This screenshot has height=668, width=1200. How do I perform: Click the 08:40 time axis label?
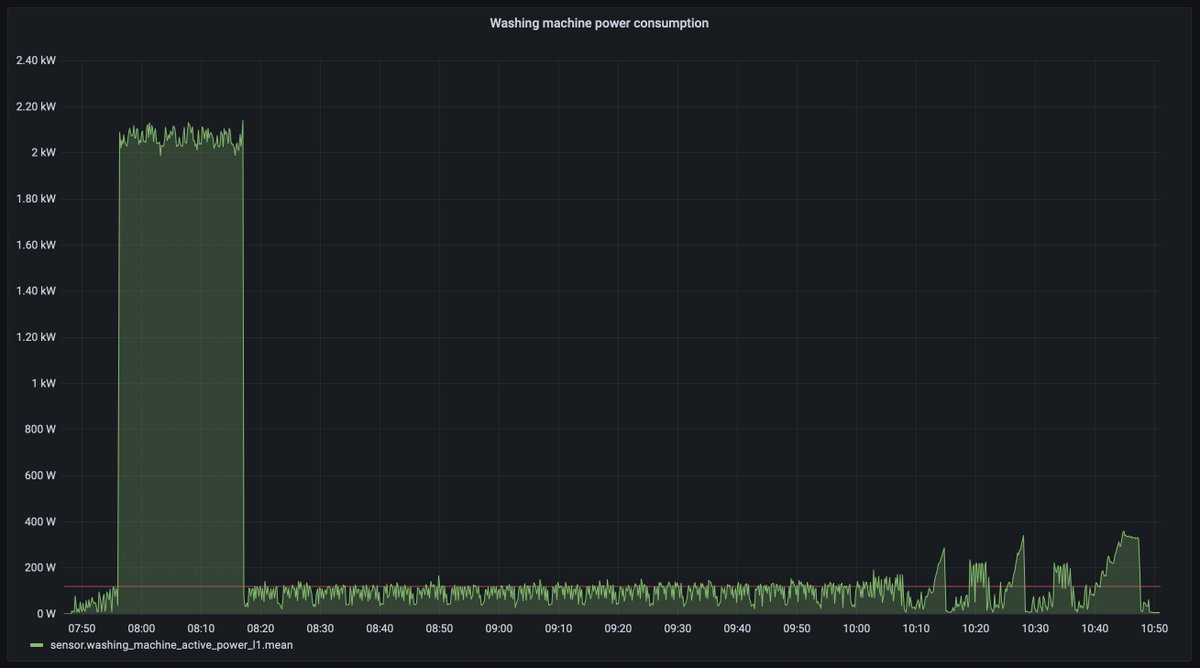click(x=380, y=628)
